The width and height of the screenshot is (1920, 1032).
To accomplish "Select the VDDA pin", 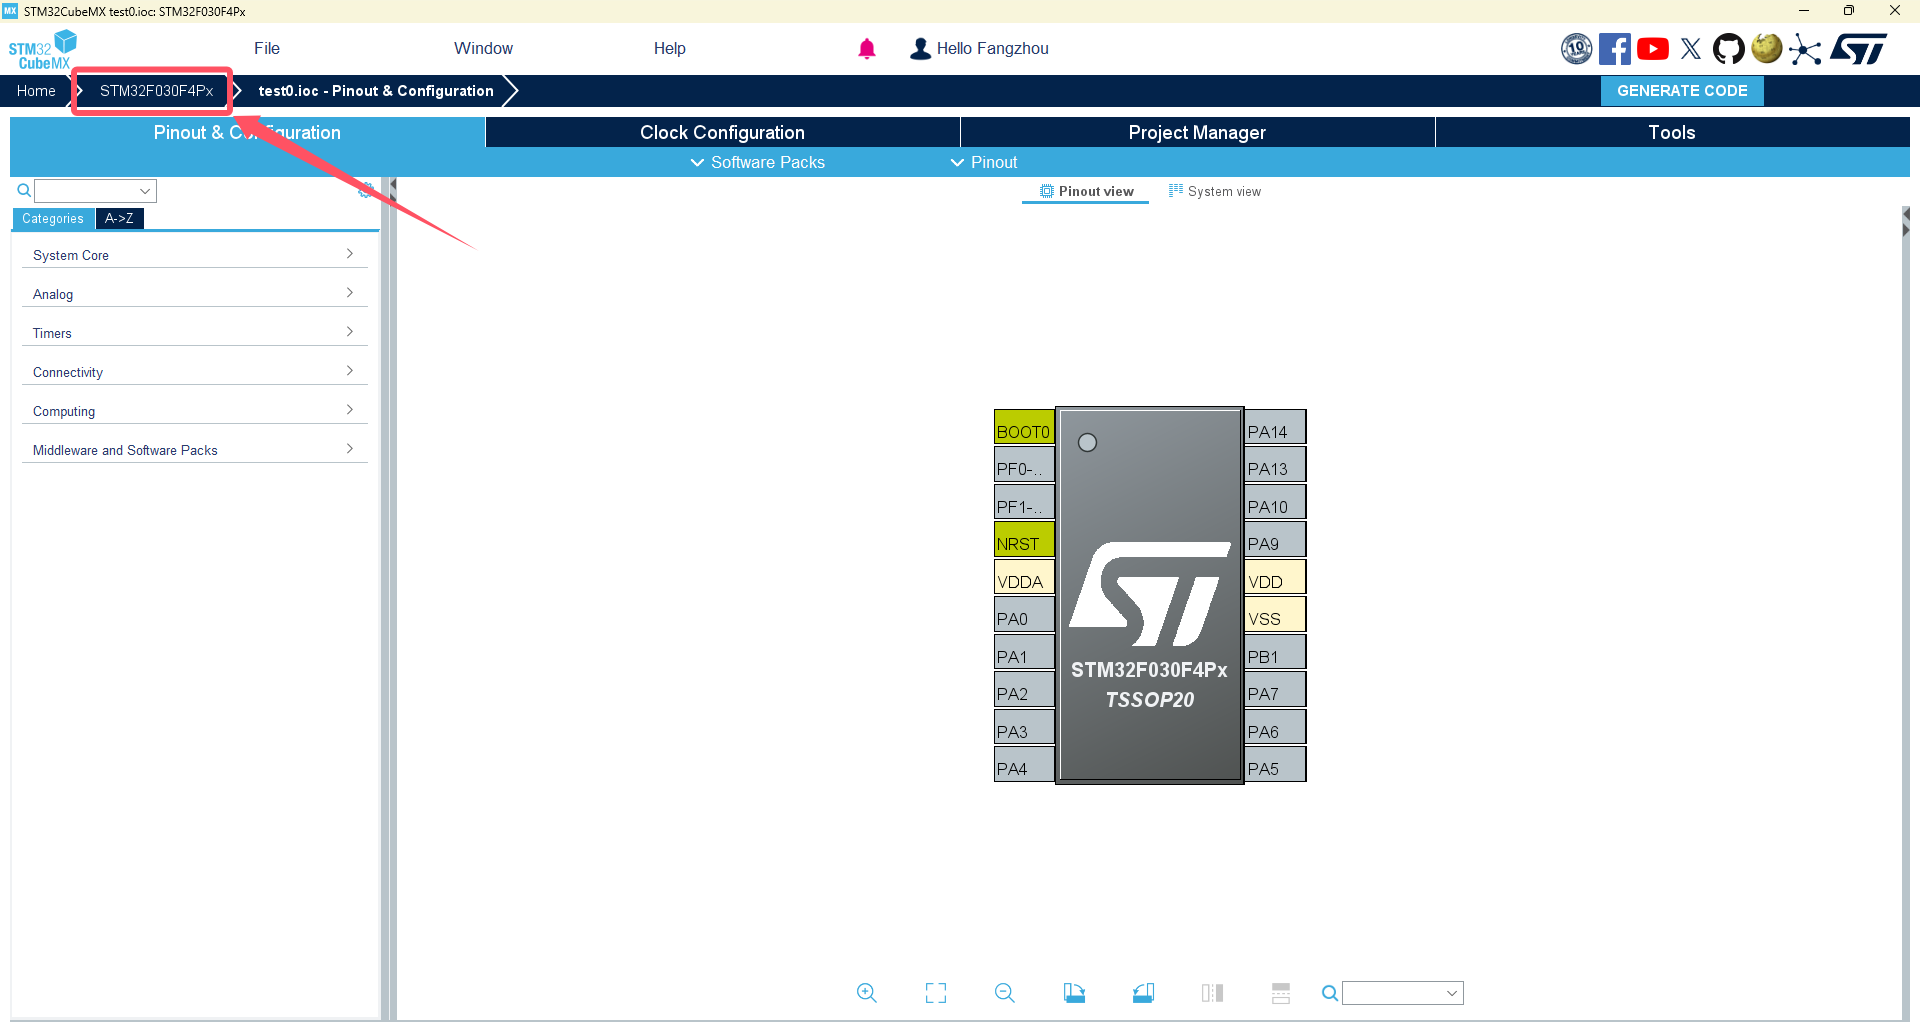I will click(1024, 578).
